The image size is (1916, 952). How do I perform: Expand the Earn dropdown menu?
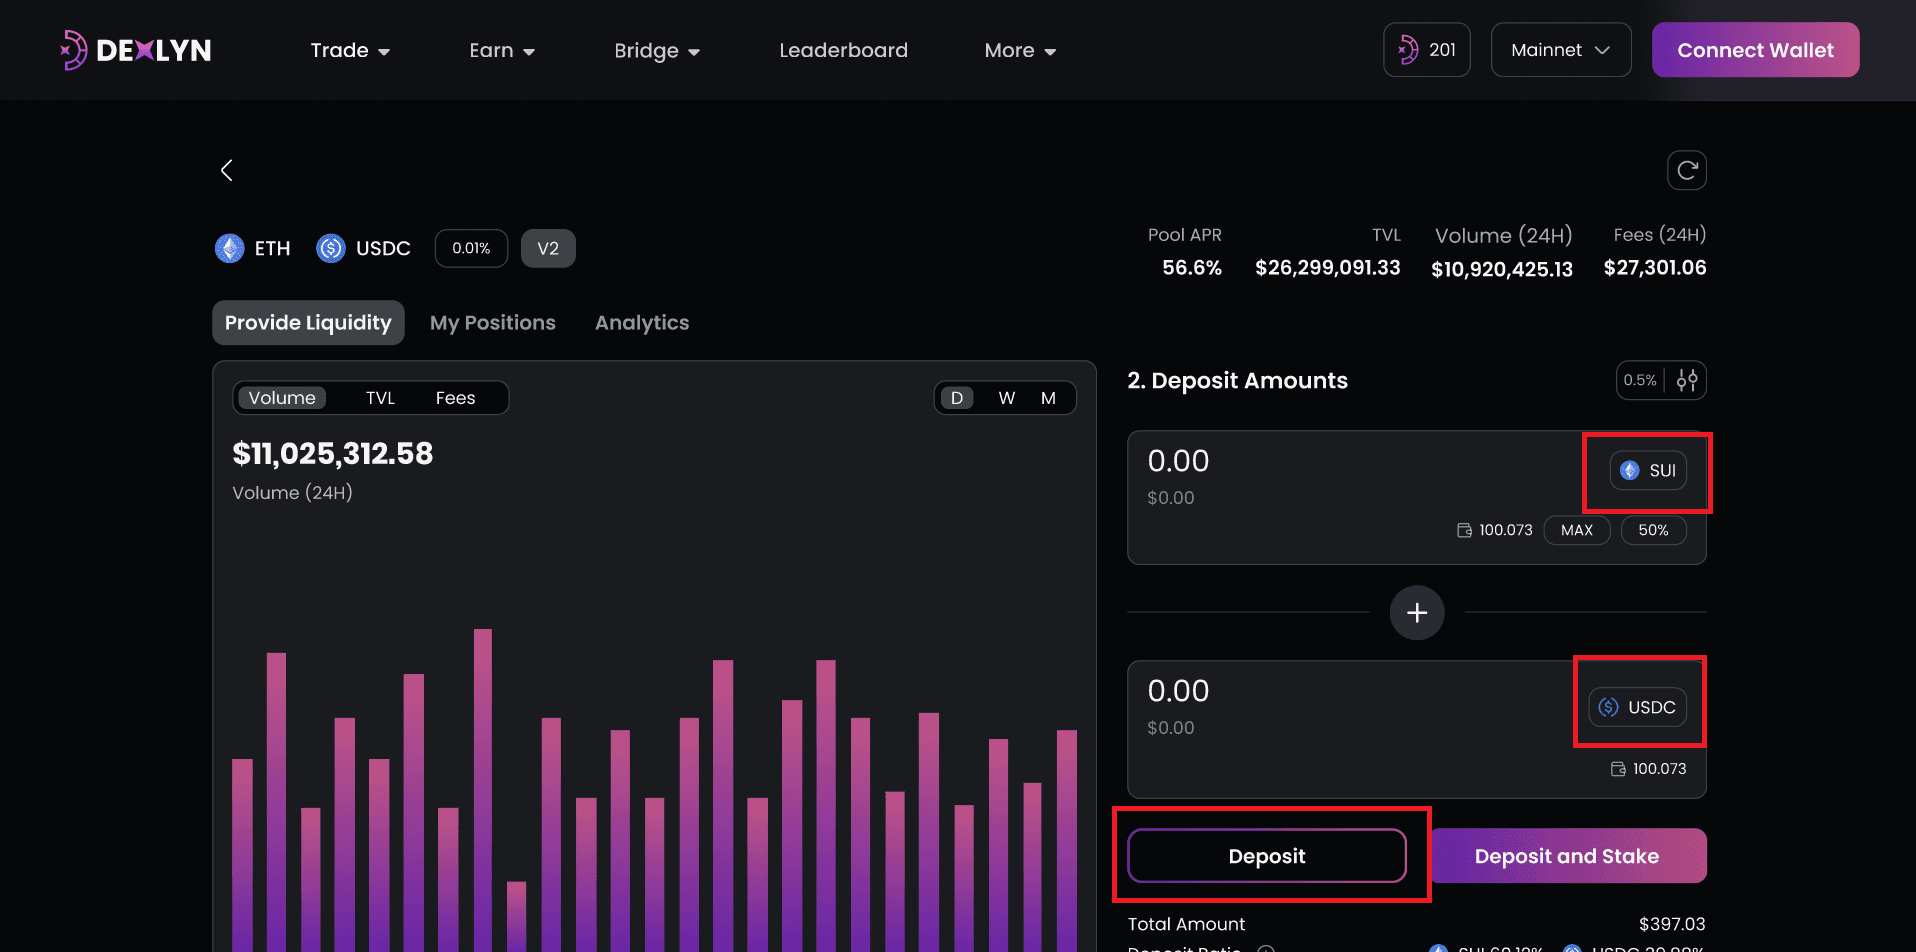coord(501,50)
